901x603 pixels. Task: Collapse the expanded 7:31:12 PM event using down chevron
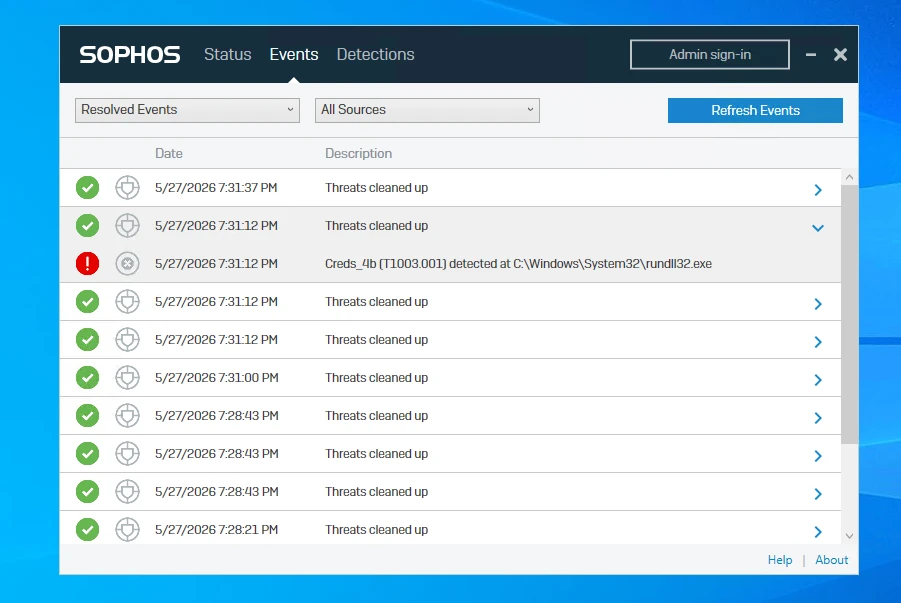[818, 228]
